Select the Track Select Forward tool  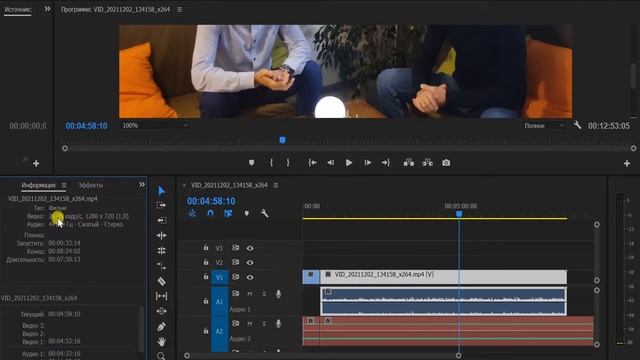coord(162,205)
